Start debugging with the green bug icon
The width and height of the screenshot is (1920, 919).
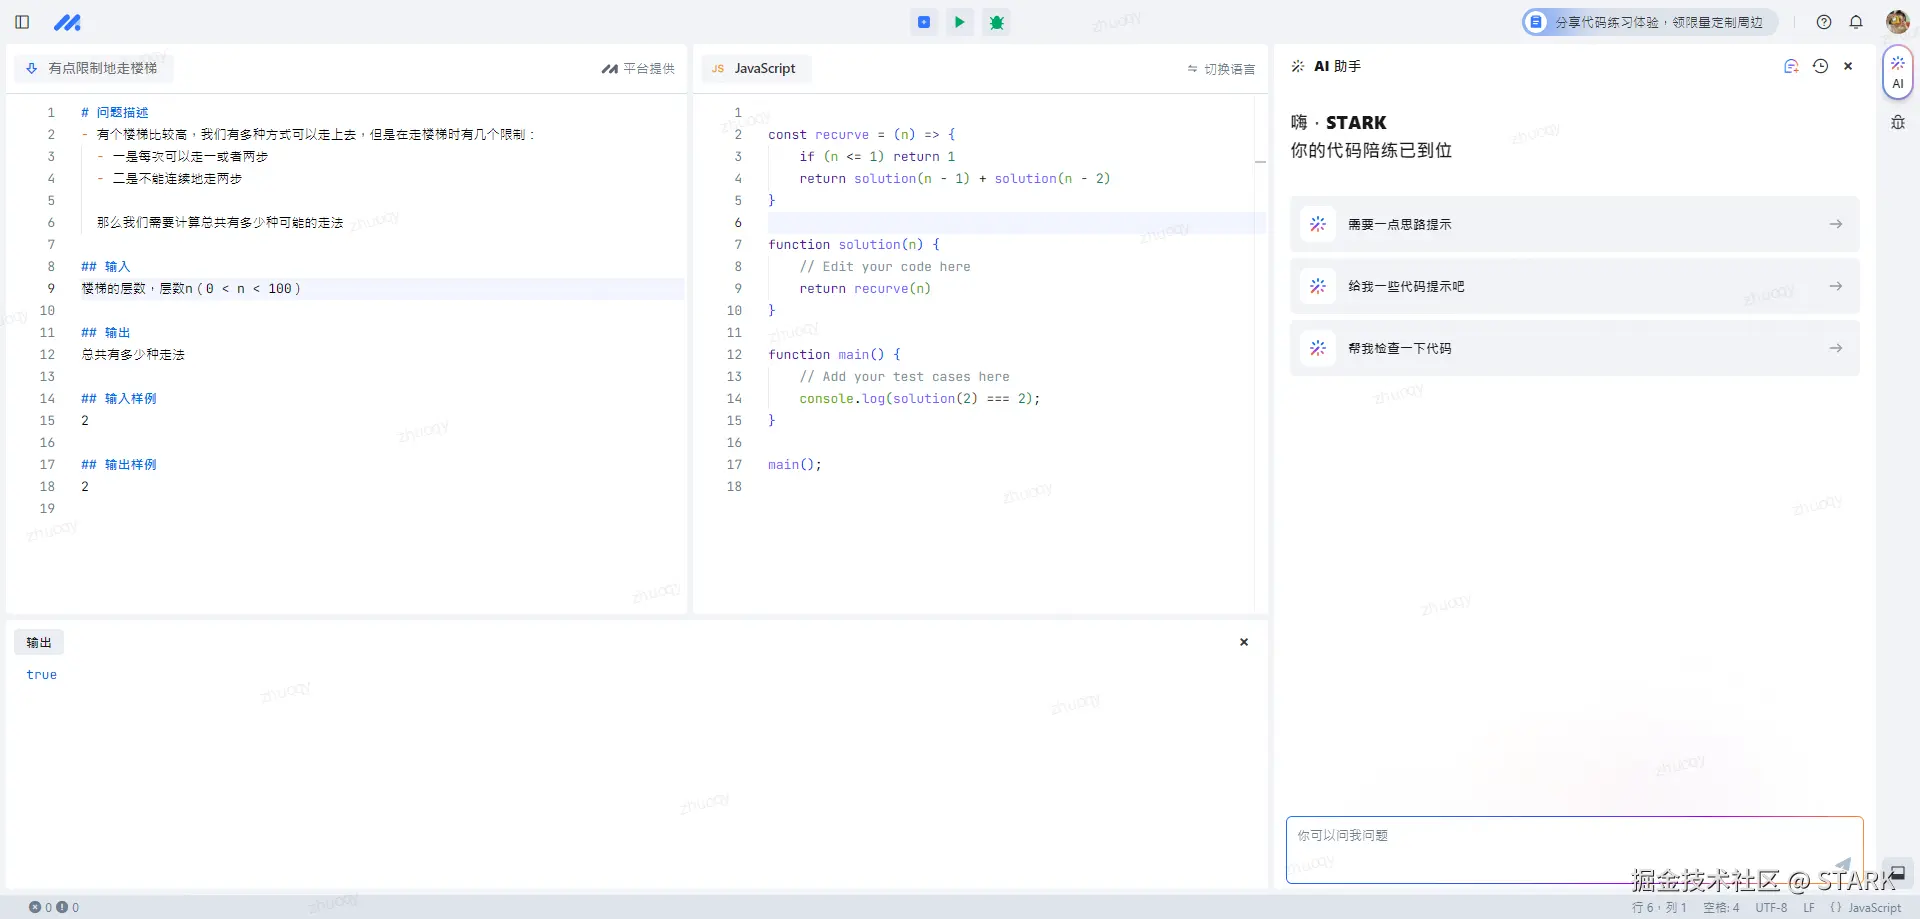(x=996, y=22)
